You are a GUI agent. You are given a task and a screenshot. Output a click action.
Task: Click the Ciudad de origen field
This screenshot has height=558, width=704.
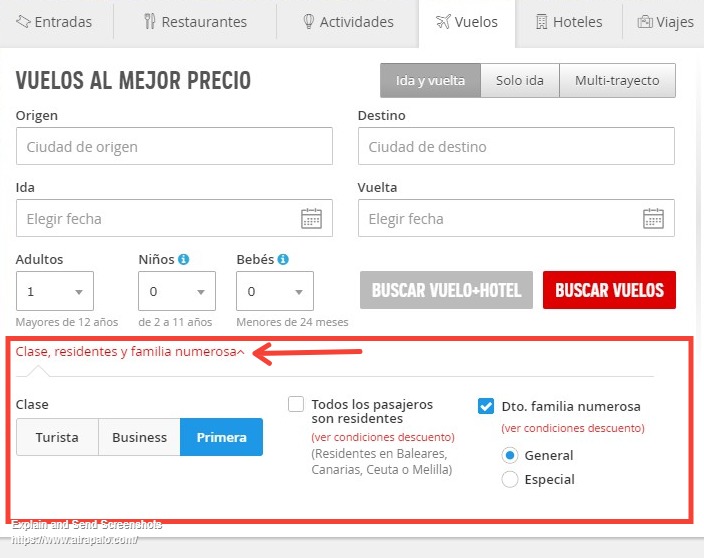coord(174,146)
